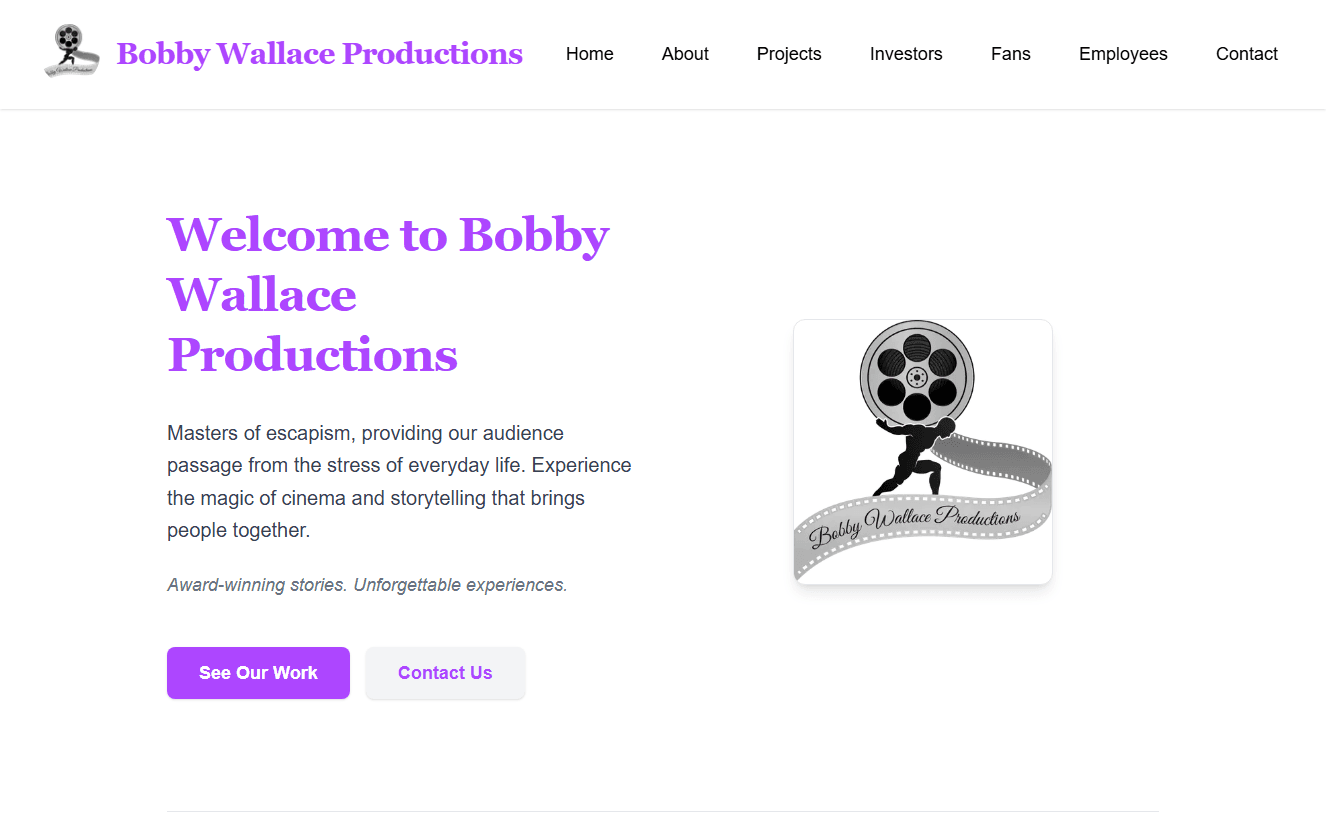This screenshot has width=1326, height=825.
Task: Select the Atlas filmstrip logo image
Action: (922, 451)
